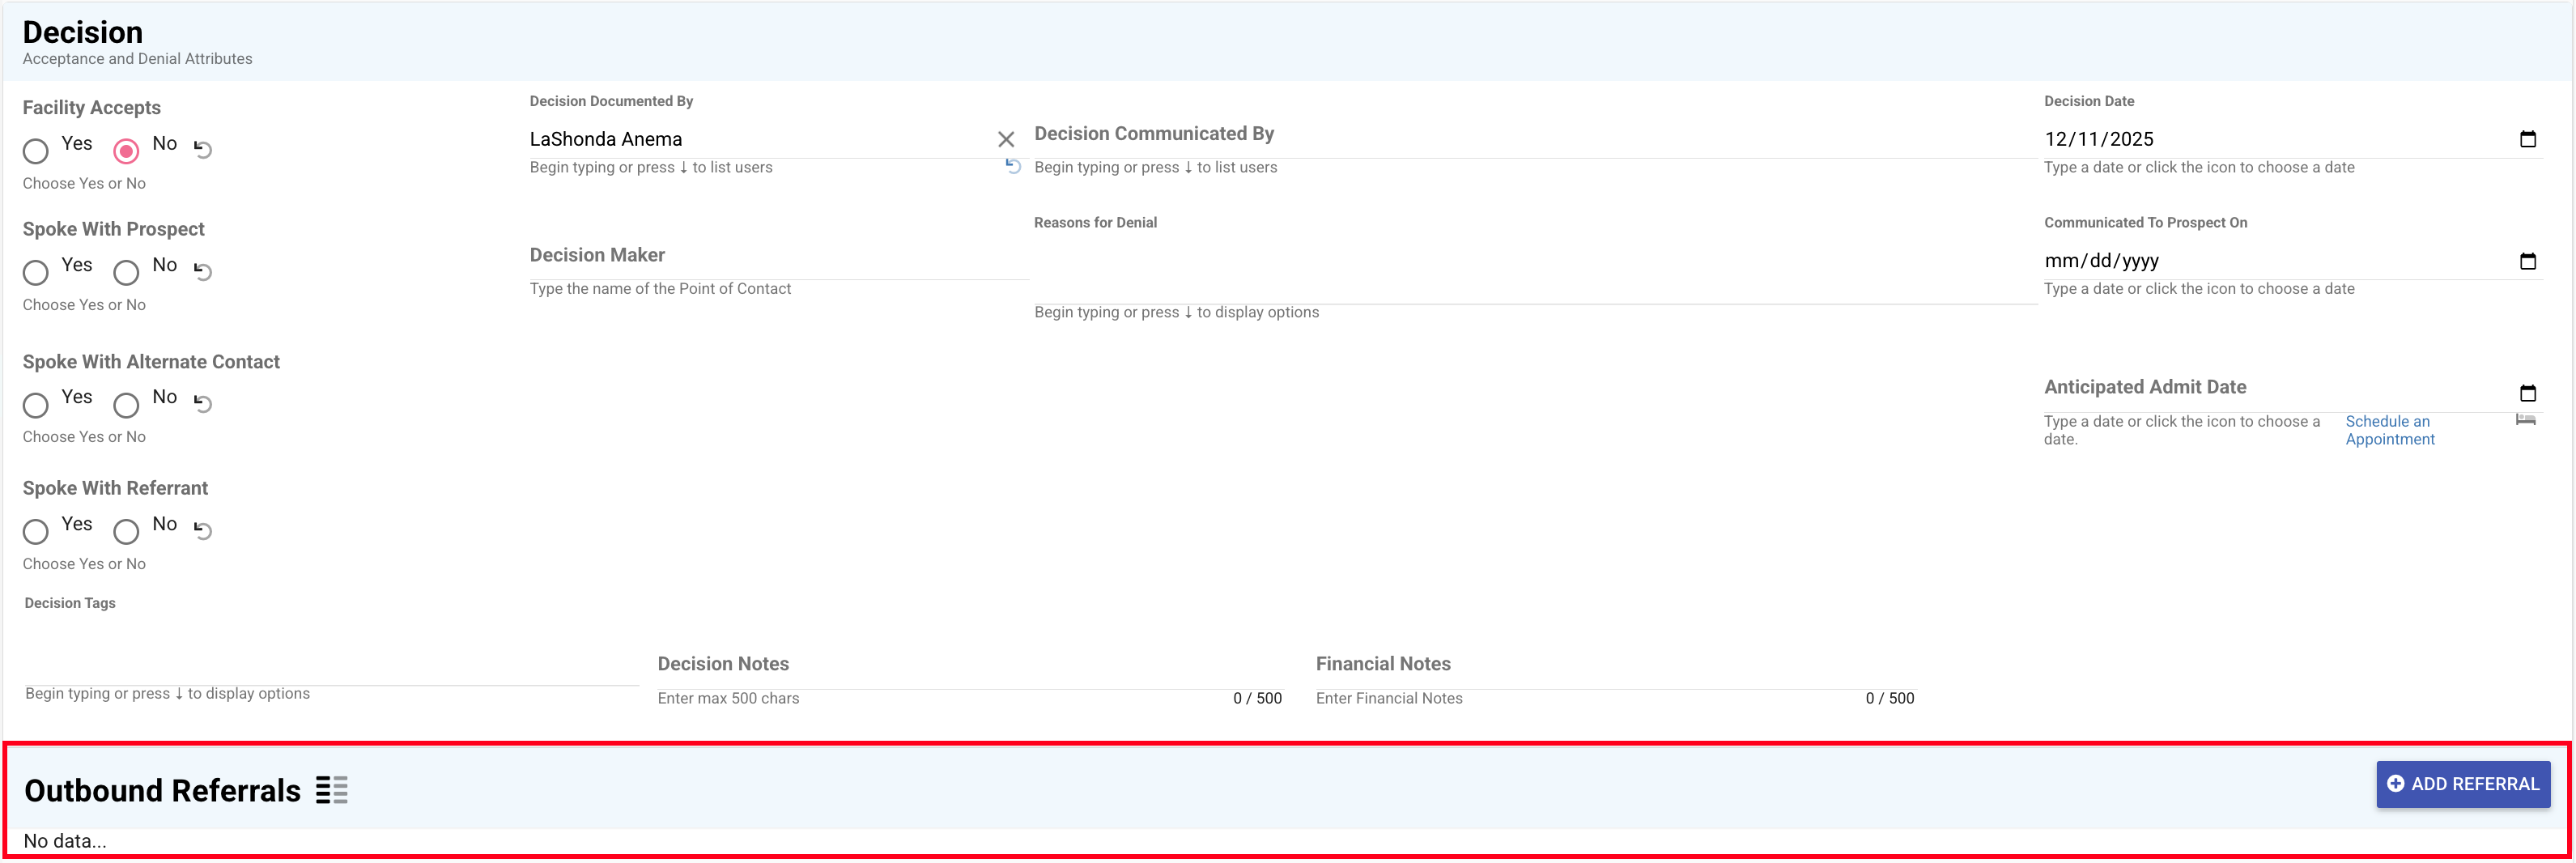Screen dimensions: 2576x863
Task: Click the Add Referral button
Action: [2462, 784]
